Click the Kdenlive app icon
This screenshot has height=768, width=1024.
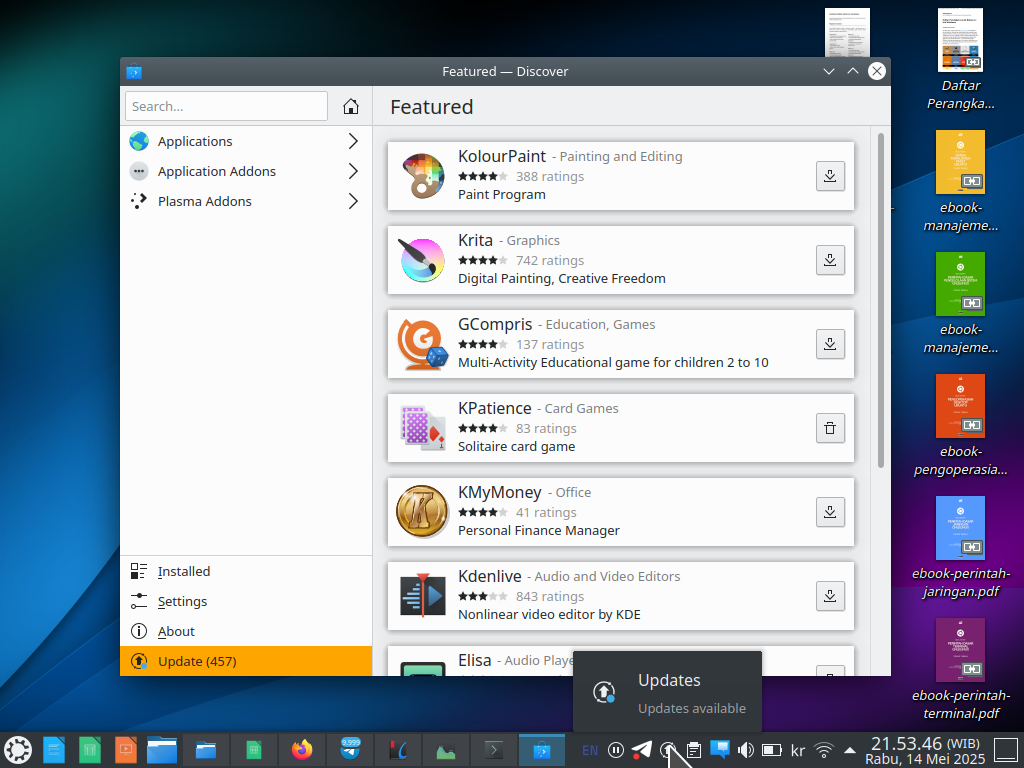pyautogui.click(x=423, y=596)
